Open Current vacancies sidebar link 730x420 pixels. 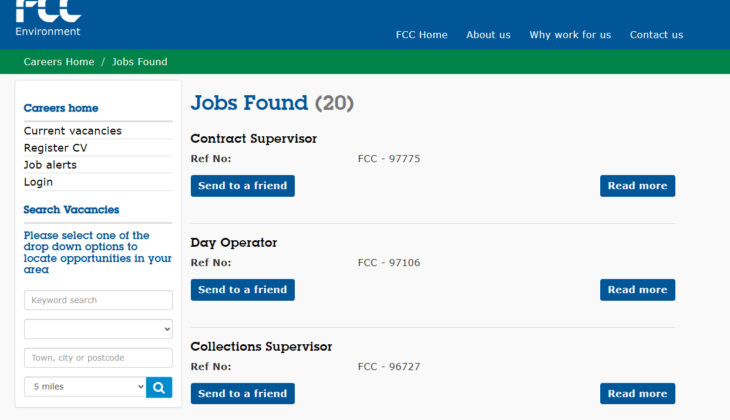73,131
